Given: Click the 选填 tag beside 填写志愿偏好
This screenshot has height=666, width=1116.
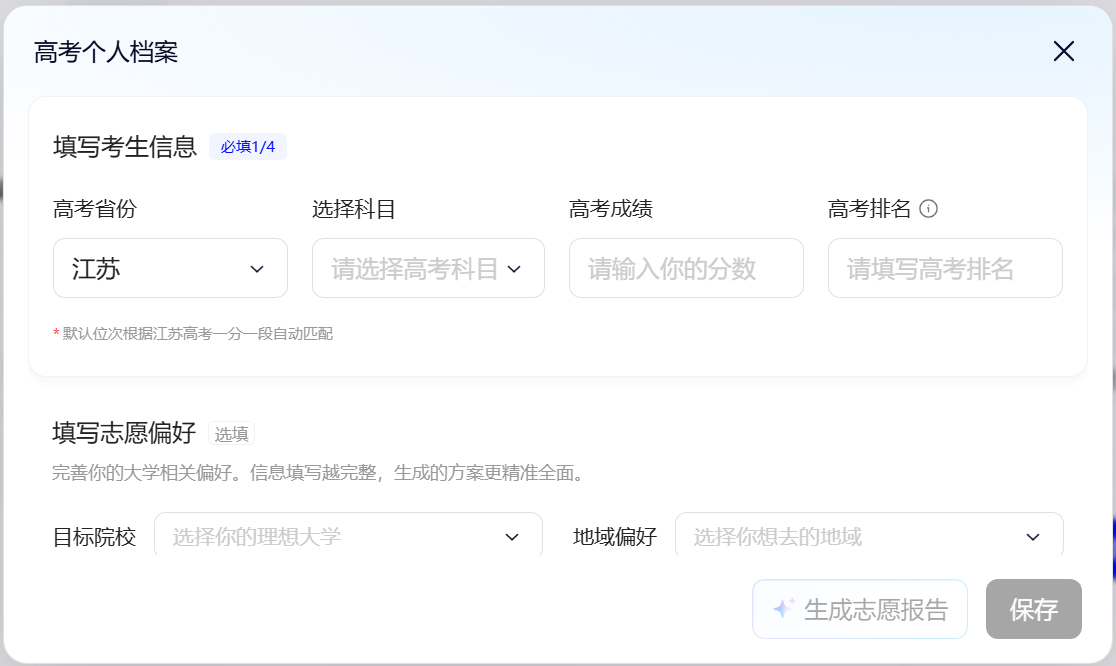Looking at the screenshot, I should tap(231, 433).
